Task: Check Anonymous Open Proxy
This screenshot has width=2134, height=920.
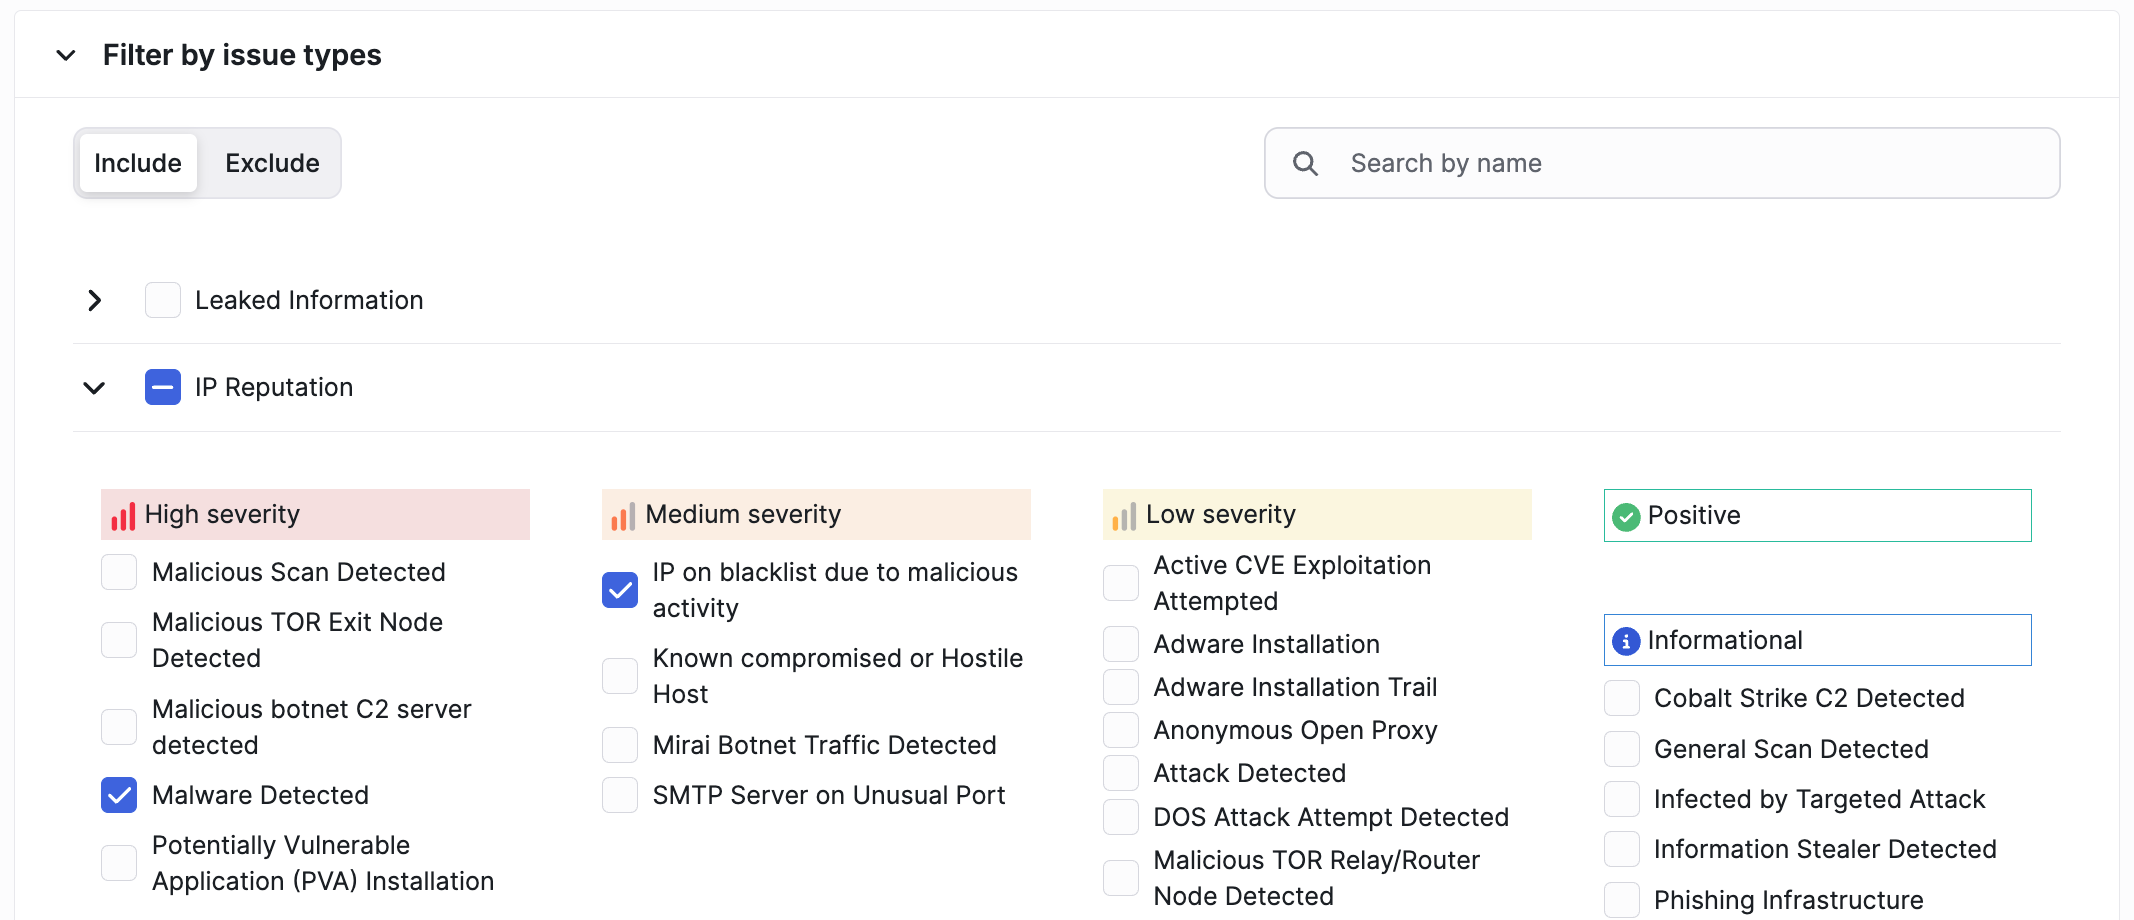Action: click(x=1121, y=730)
